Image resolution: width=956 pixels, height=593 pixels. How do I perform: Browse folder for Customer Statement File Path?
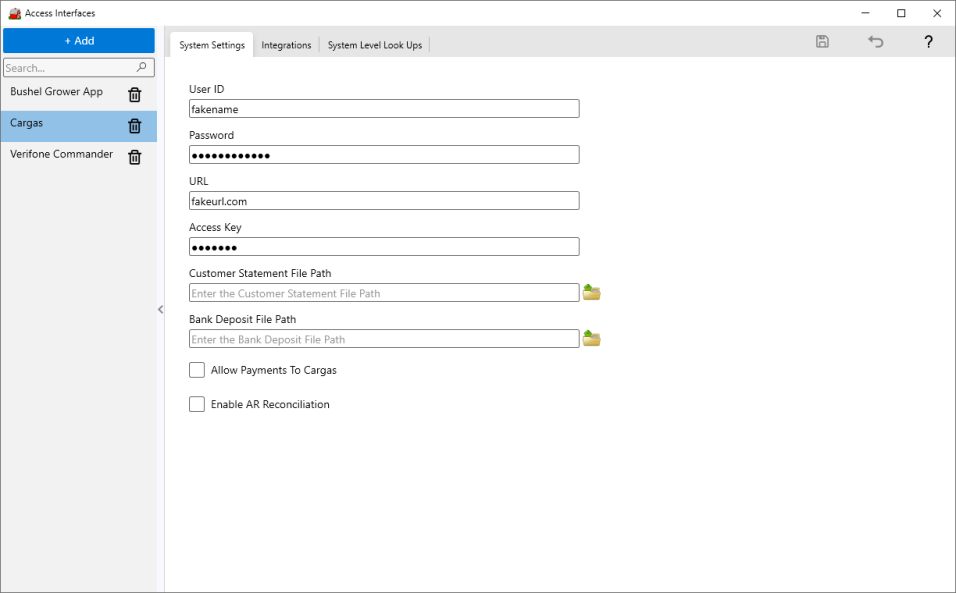[x=592, y=293]
